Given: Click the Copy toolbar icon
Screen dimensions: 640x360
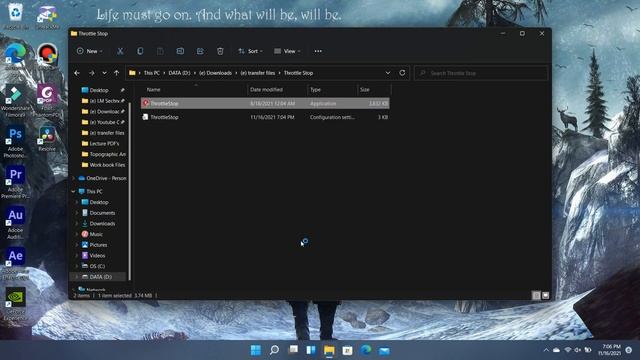Looking at the screenshot, I should [x=140, y=51].
